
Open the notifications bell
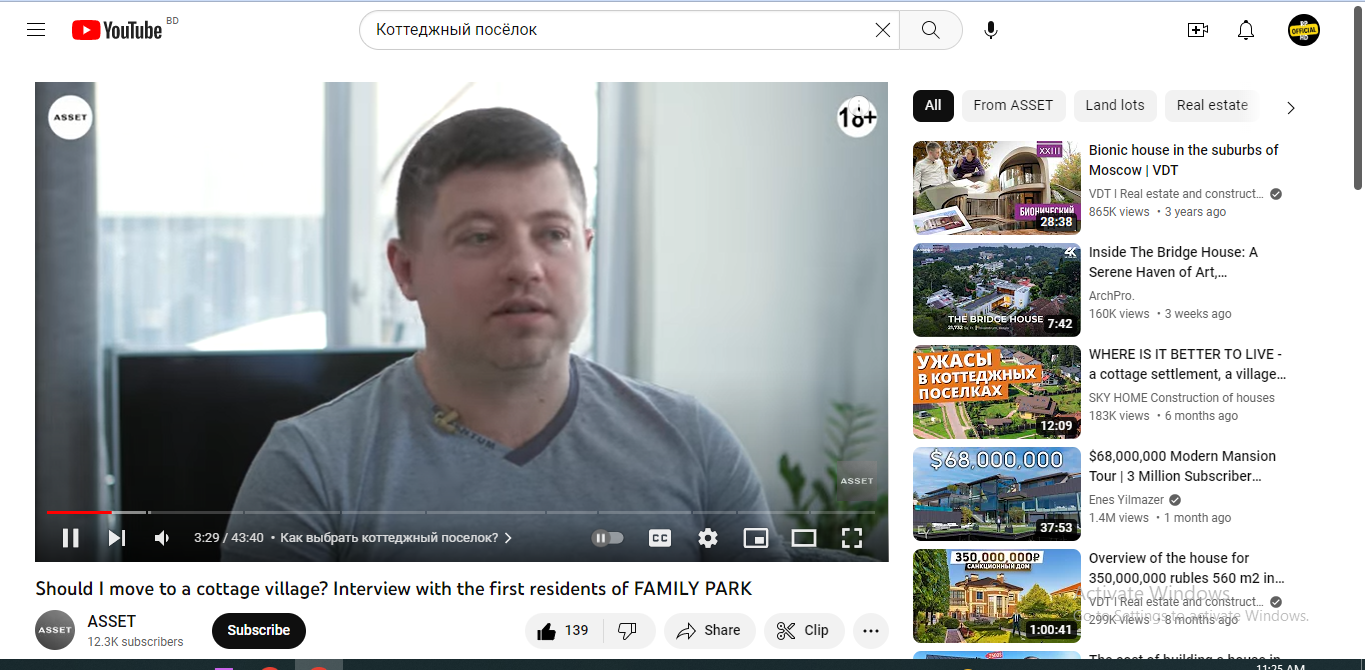[x=1245, y=30]
